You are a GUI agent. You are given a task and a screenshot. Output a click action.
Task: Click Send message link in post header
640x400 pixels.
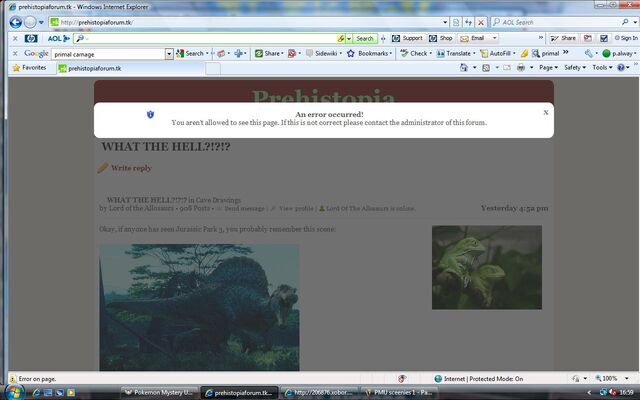[x=244, y=209]
